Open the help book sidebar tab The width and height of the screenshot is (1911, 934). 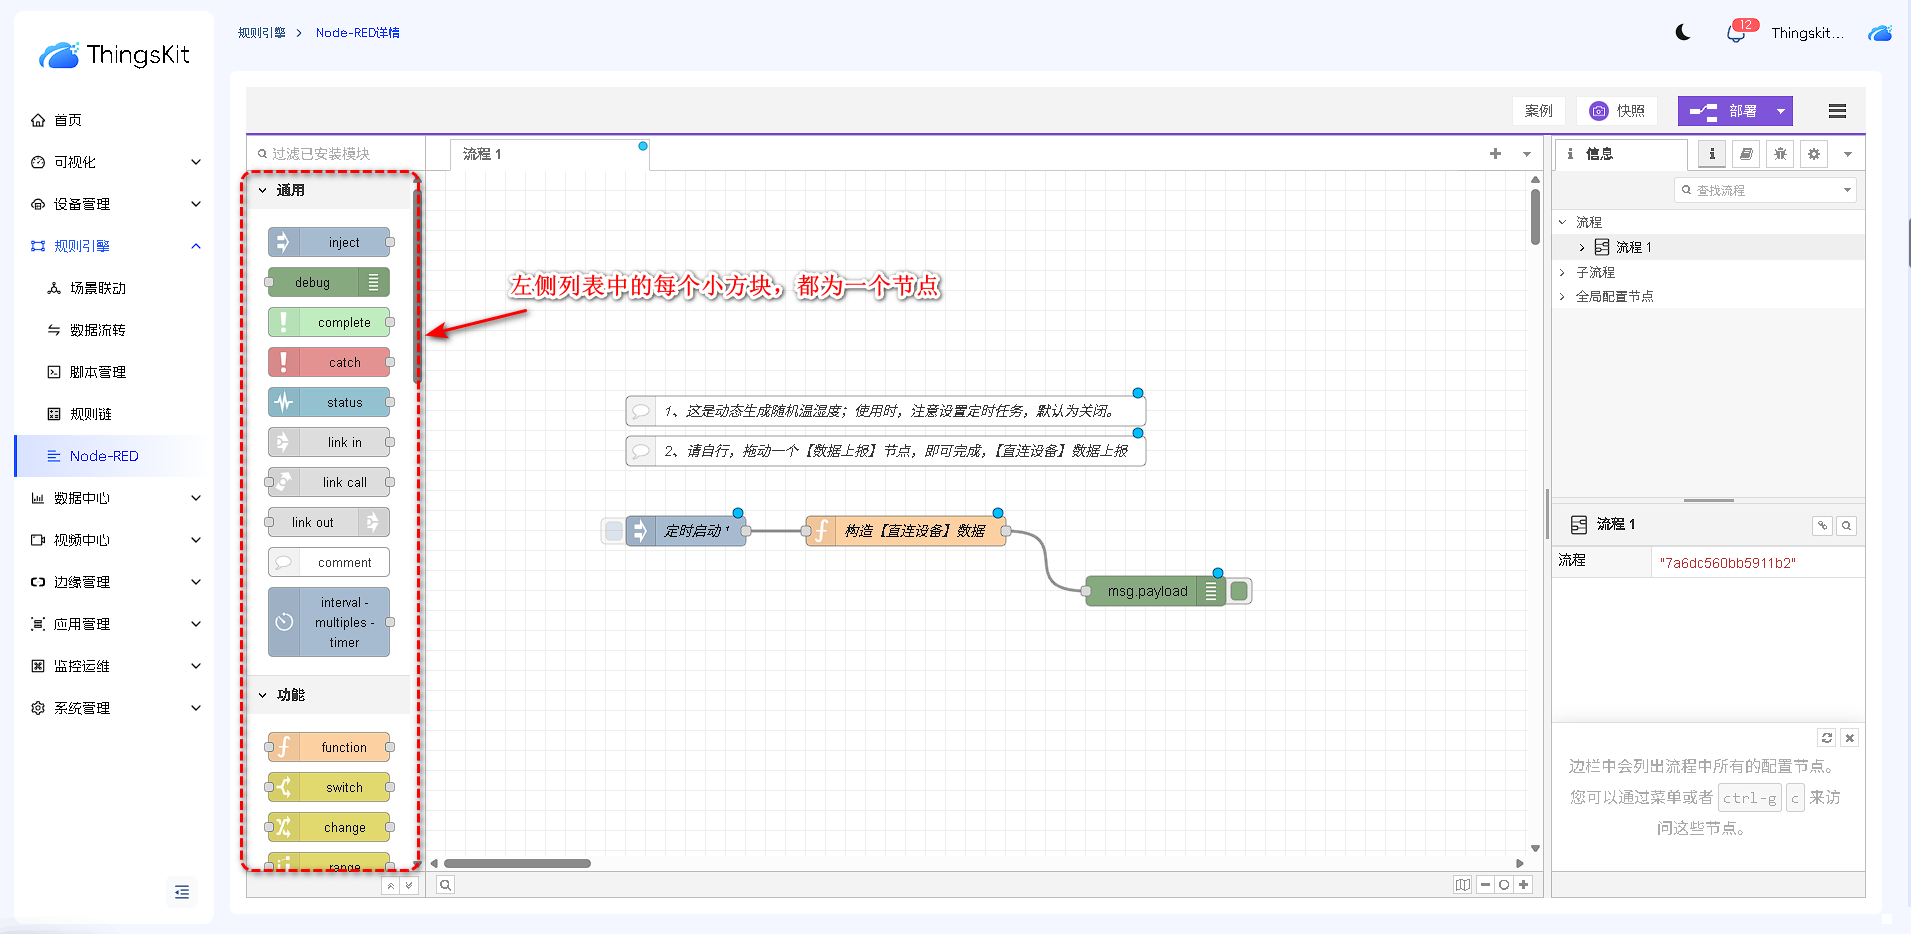tap(1746, 154)
